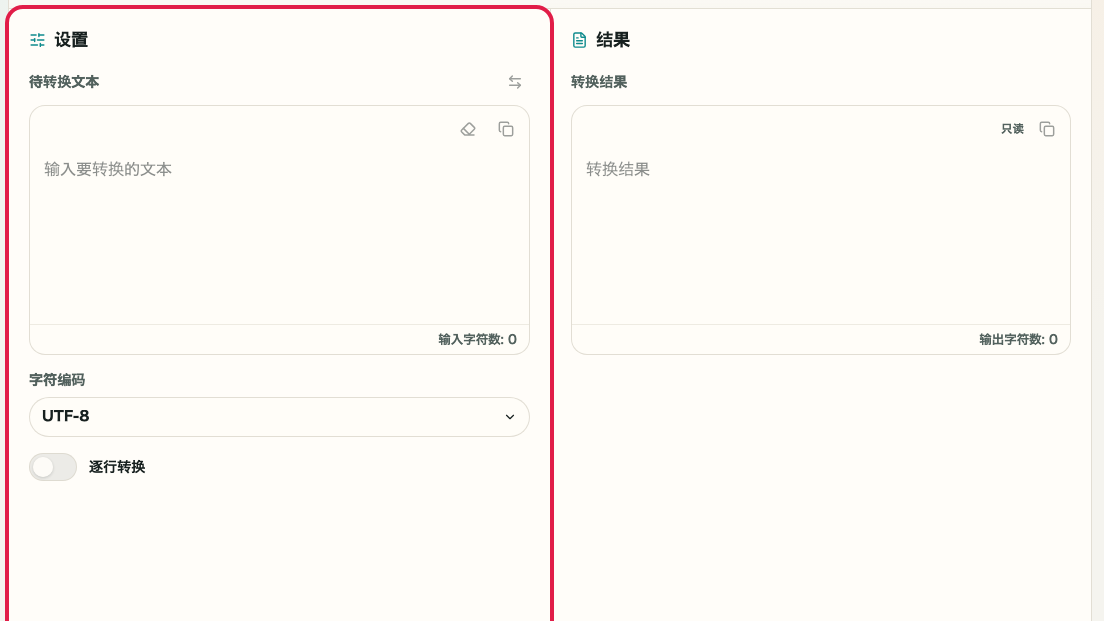Click the 只读 read-only label
The height and width of the screenshot is (621, 1104).
[1012, 129]
